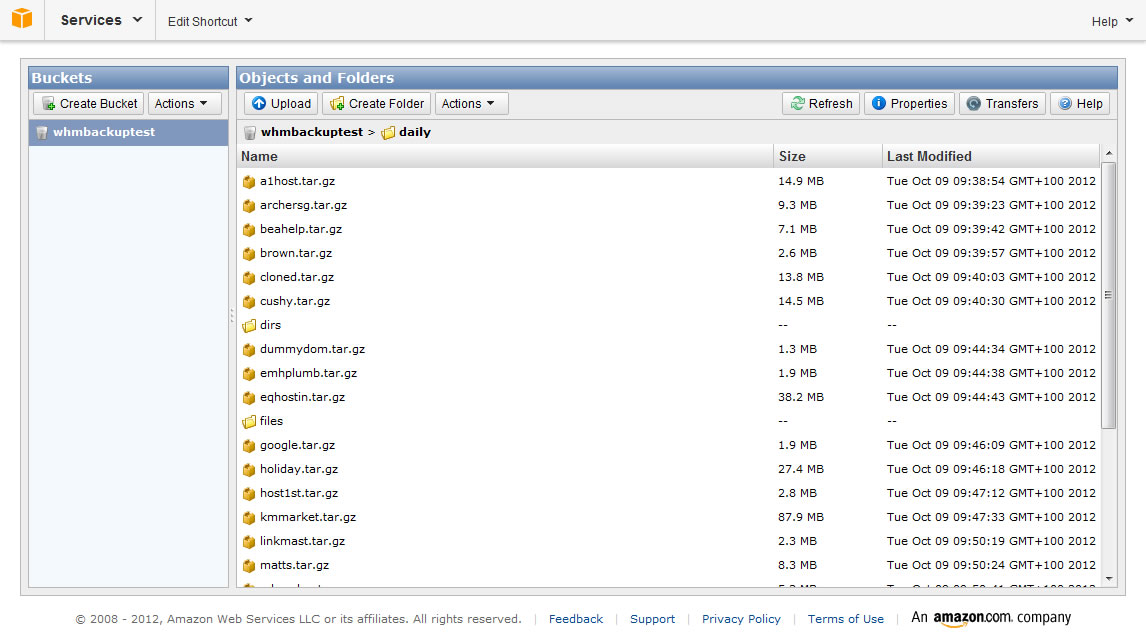This screenshot has height=638, width=1146.
Task: Click archive icon beside kmmarket.tar.gz
Action: (x=248, y=517)
